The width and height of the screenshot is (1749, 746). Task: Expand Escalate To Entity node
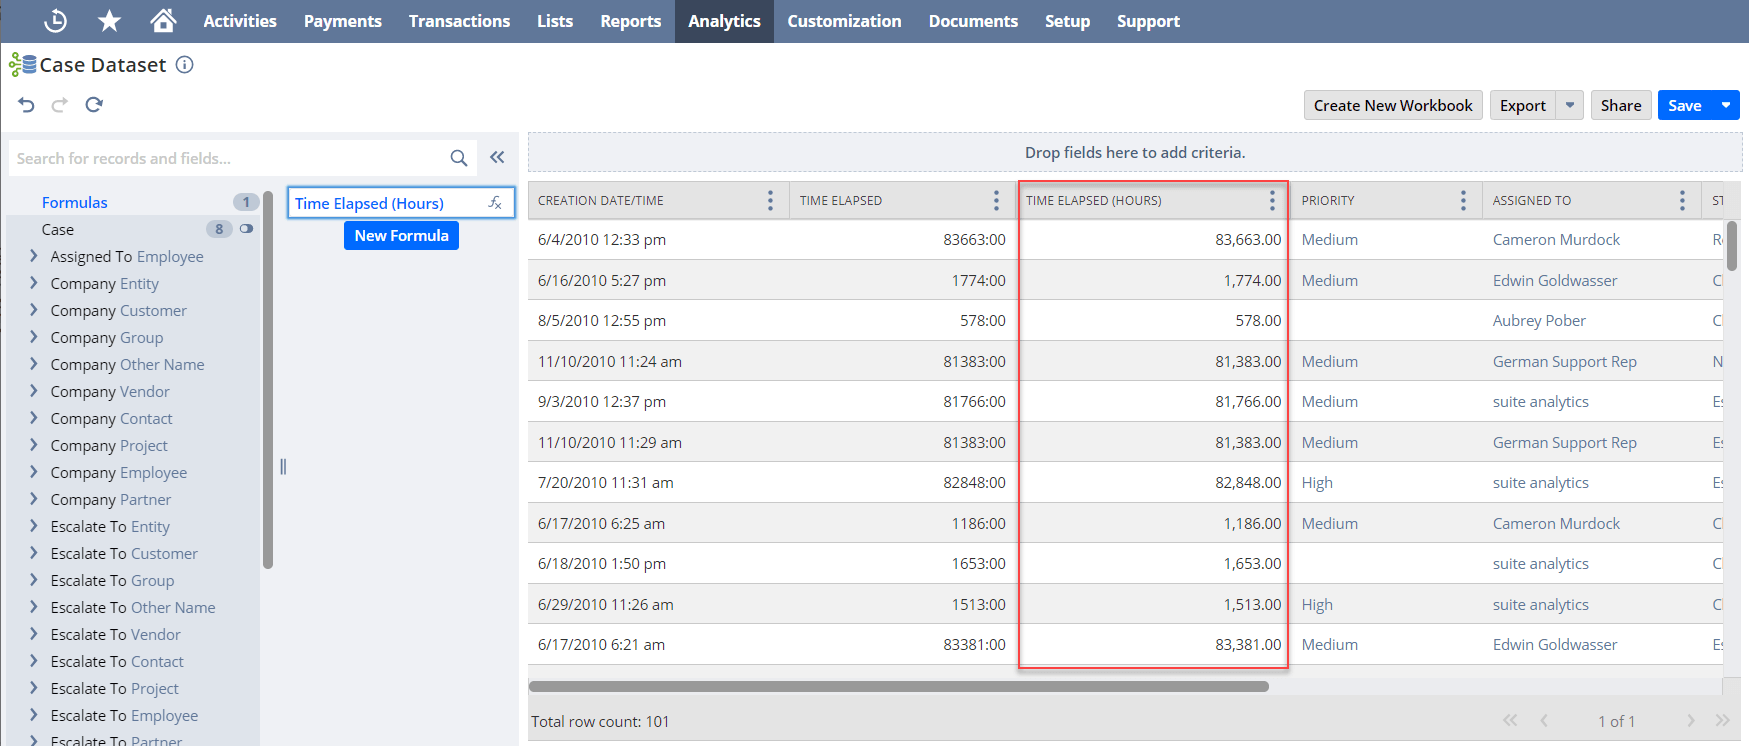34,526
